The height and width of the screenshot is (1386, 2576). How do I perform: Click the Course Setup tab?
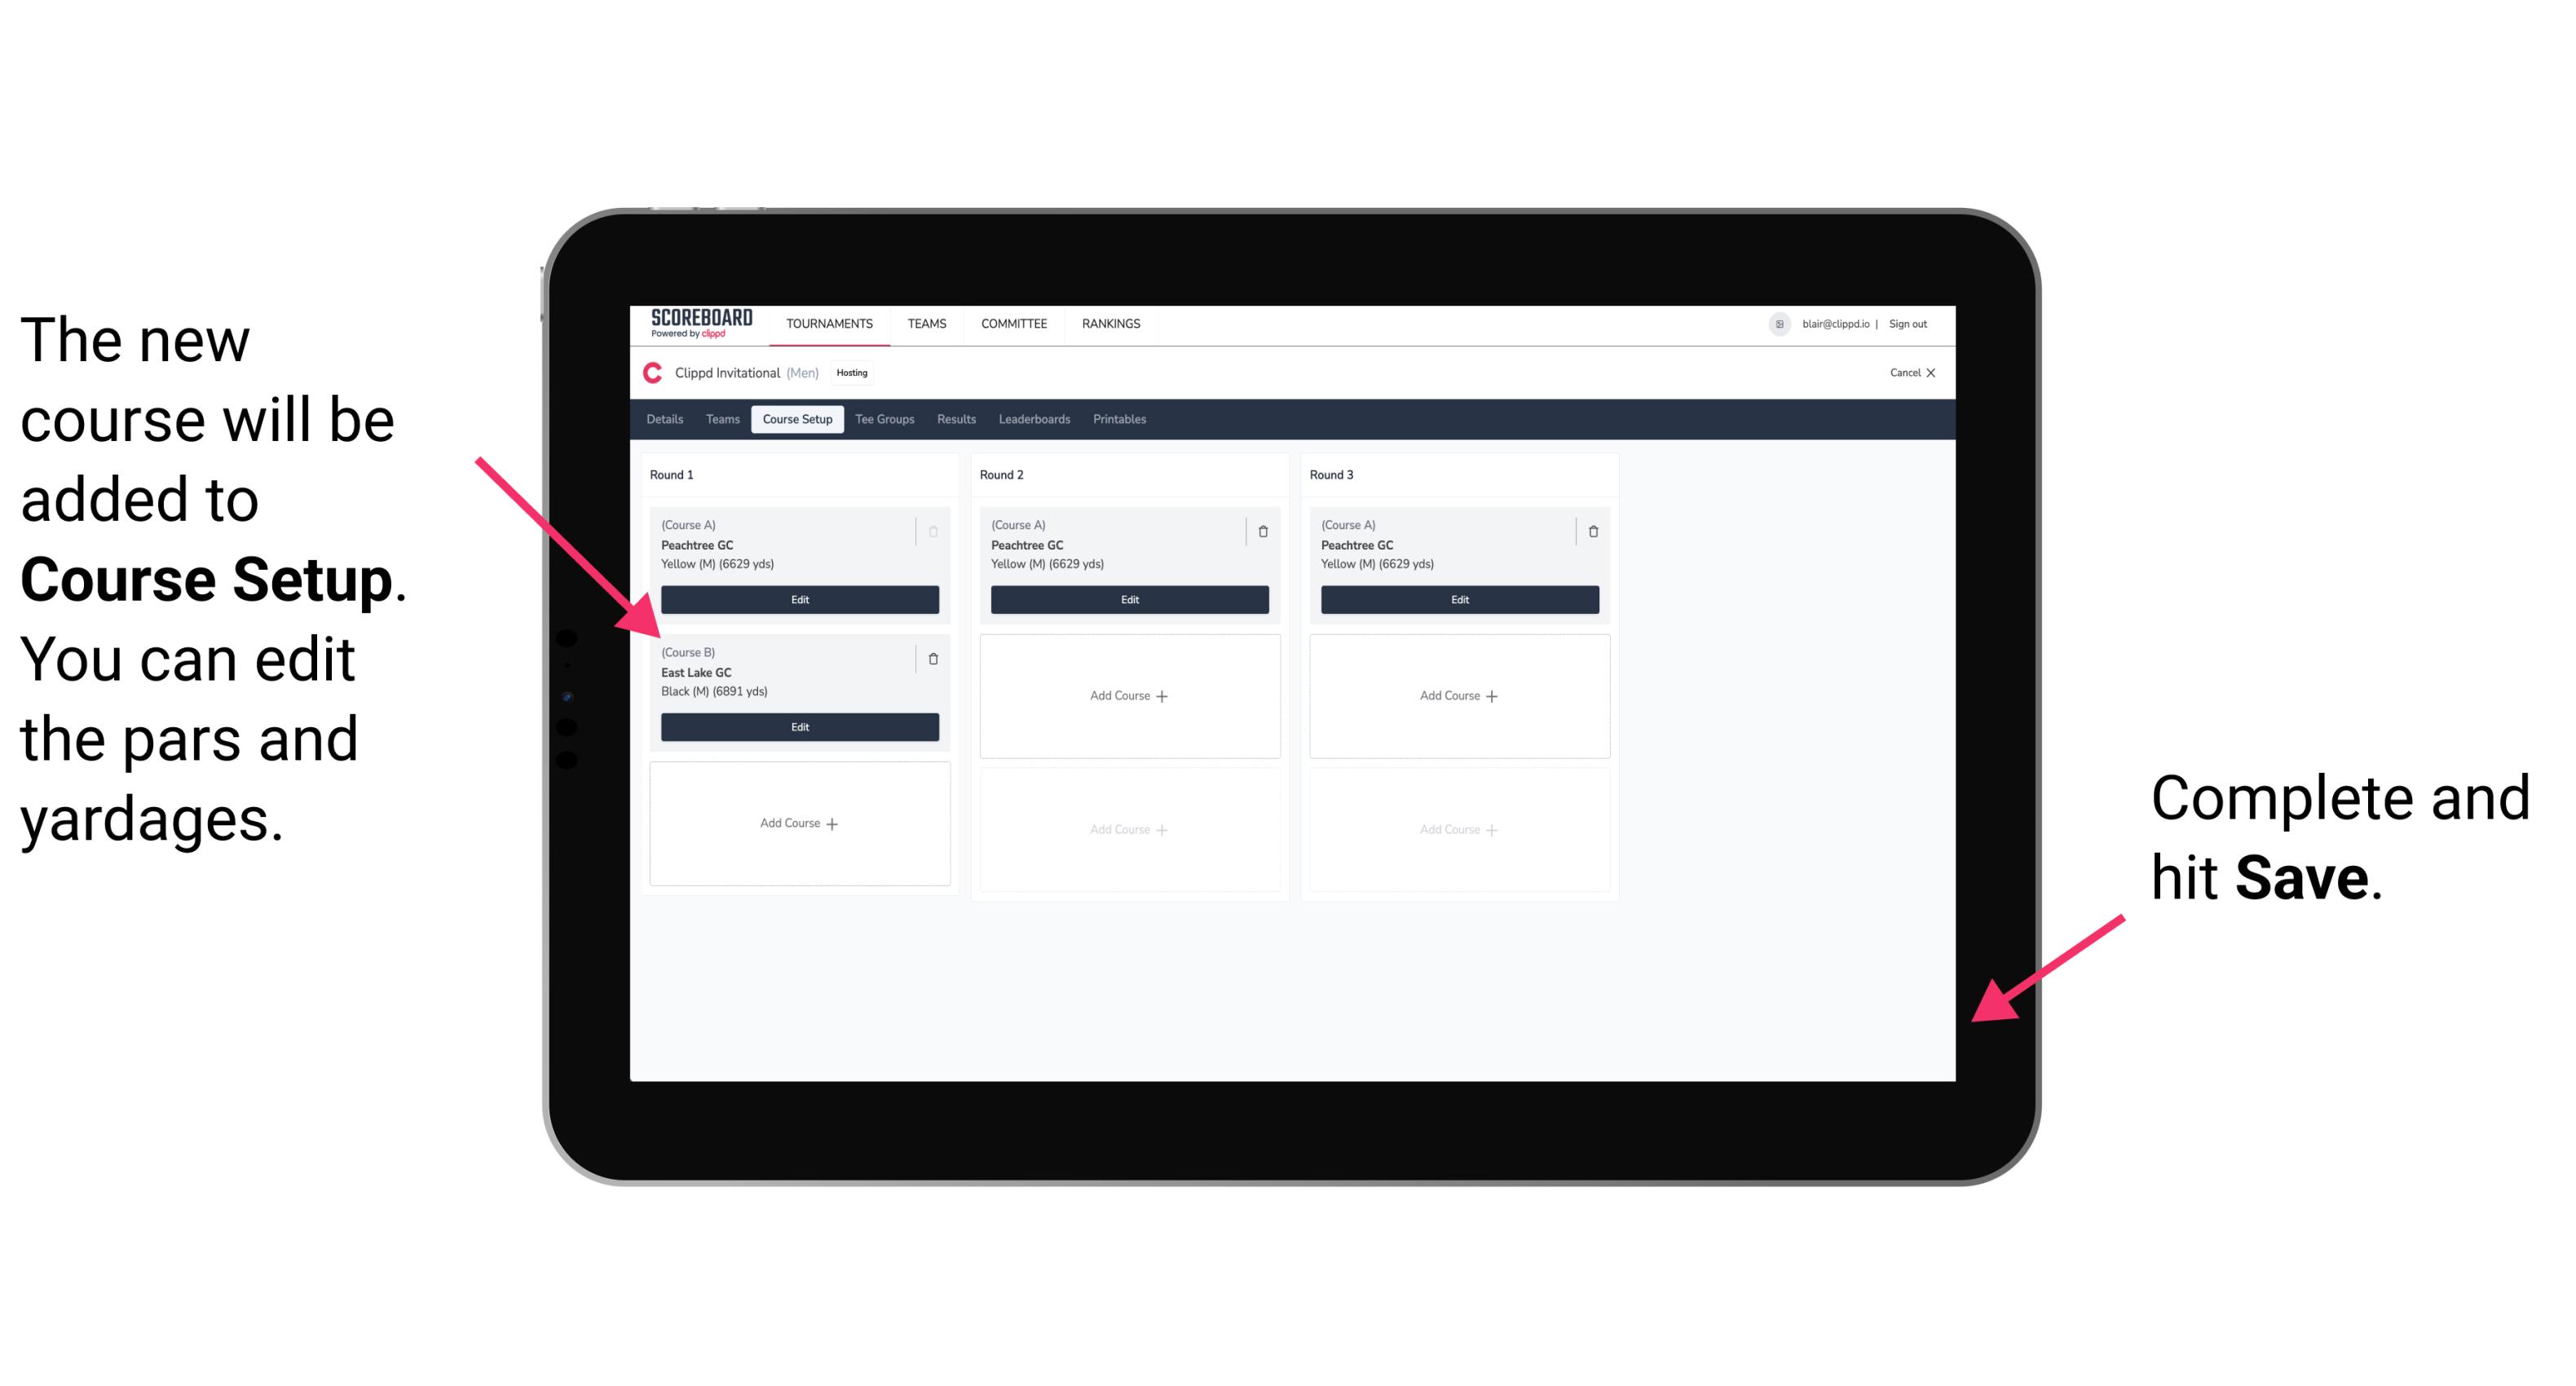point(796,418)
